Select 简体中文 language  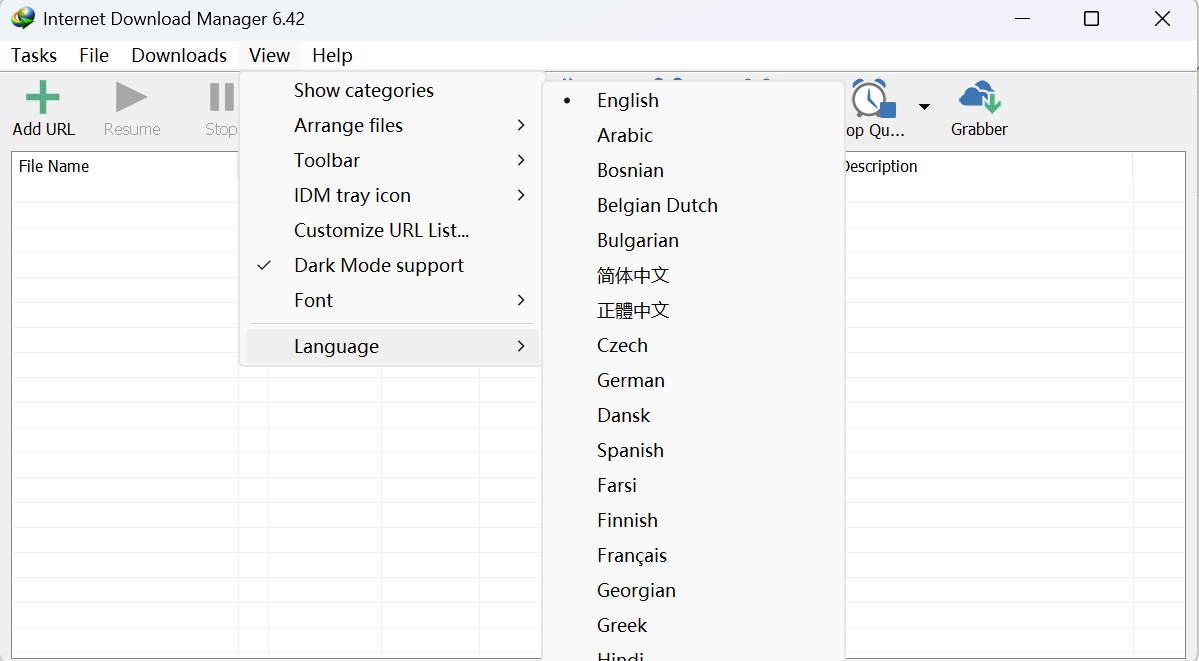pyautogui.click(x=693, y=275)
